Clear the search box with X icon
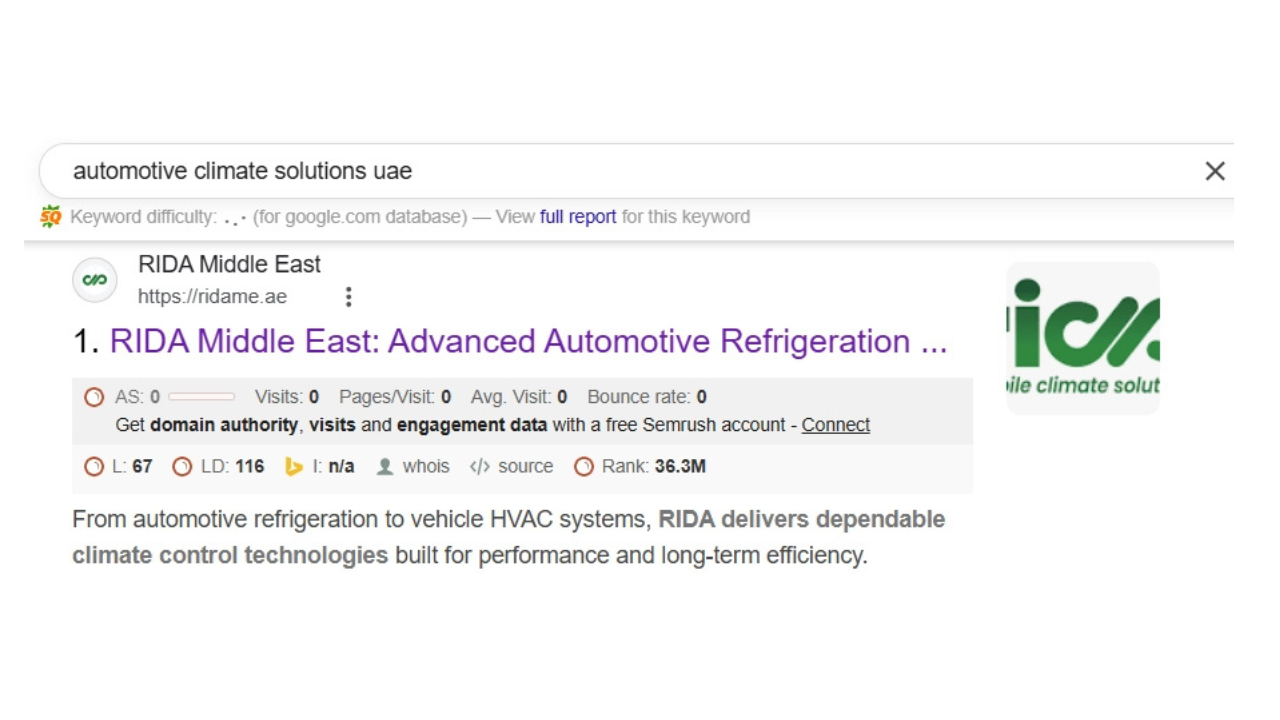 [x=1215, y=171]
